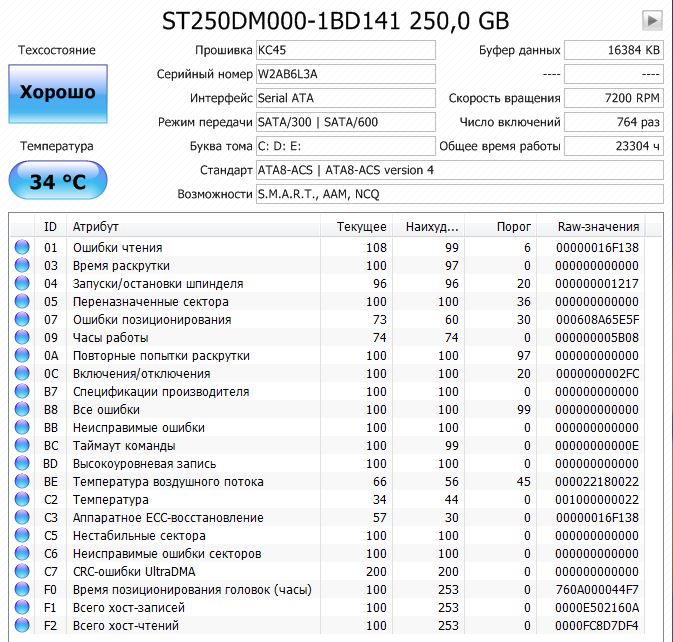Click the Скорость вращения field 7200 RPM
673x642 pixels.
coord(614,98)
